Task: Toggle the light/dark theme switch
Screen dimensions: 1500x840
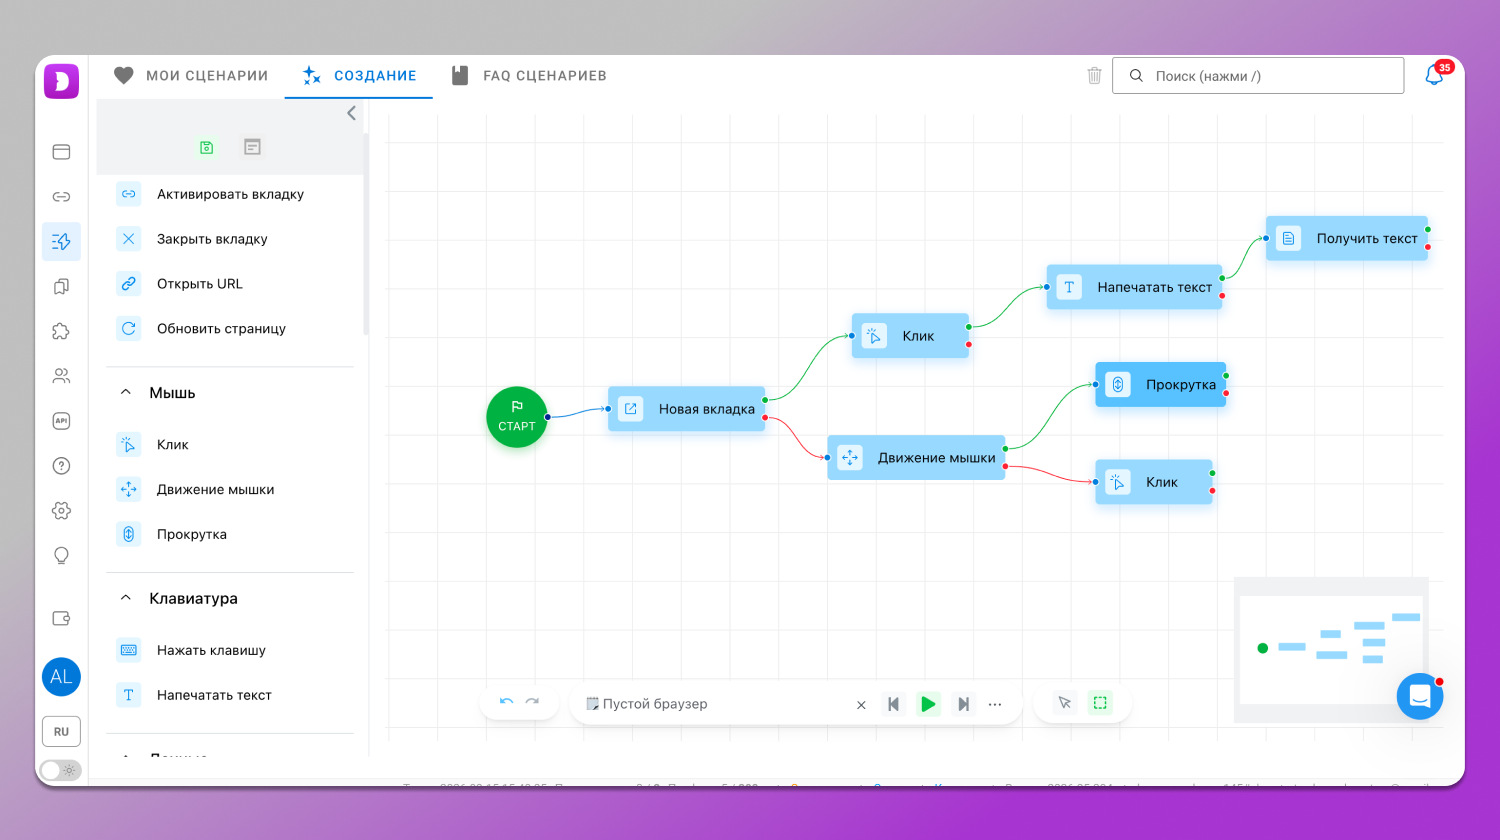Action: coord(60,770)
